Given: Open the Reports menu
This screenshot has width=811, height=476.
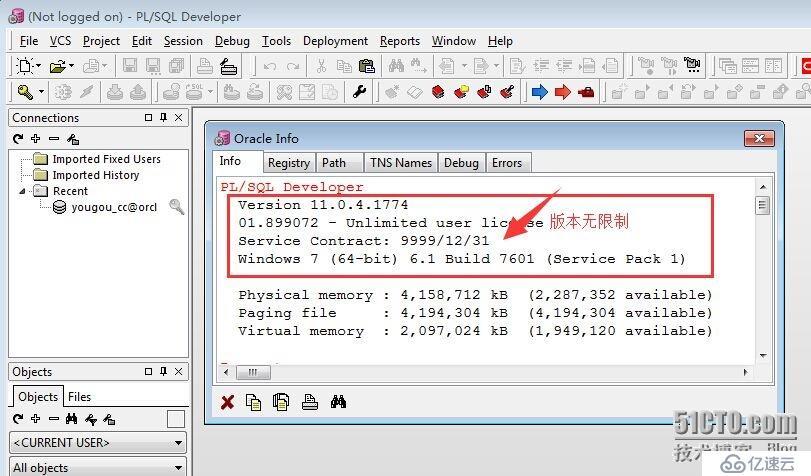Looking at the screenshot, I should click(400, 41).
